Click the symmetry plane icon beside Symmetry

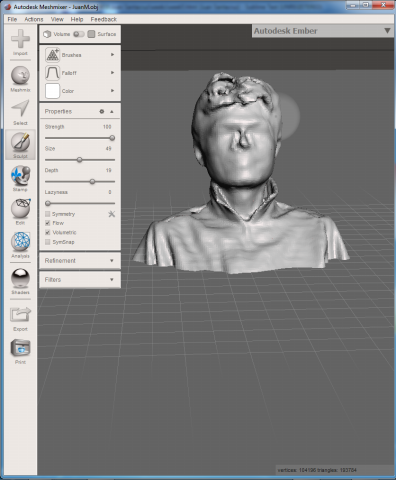pyautogui.click(x=112, y=214)
